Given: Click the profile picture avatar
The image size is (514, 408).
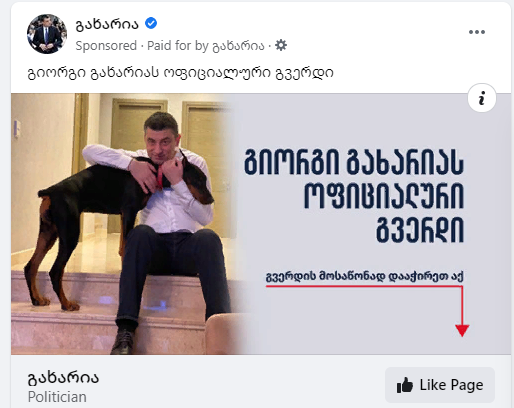Looking at the screenshot, I should tap(47, 34).
